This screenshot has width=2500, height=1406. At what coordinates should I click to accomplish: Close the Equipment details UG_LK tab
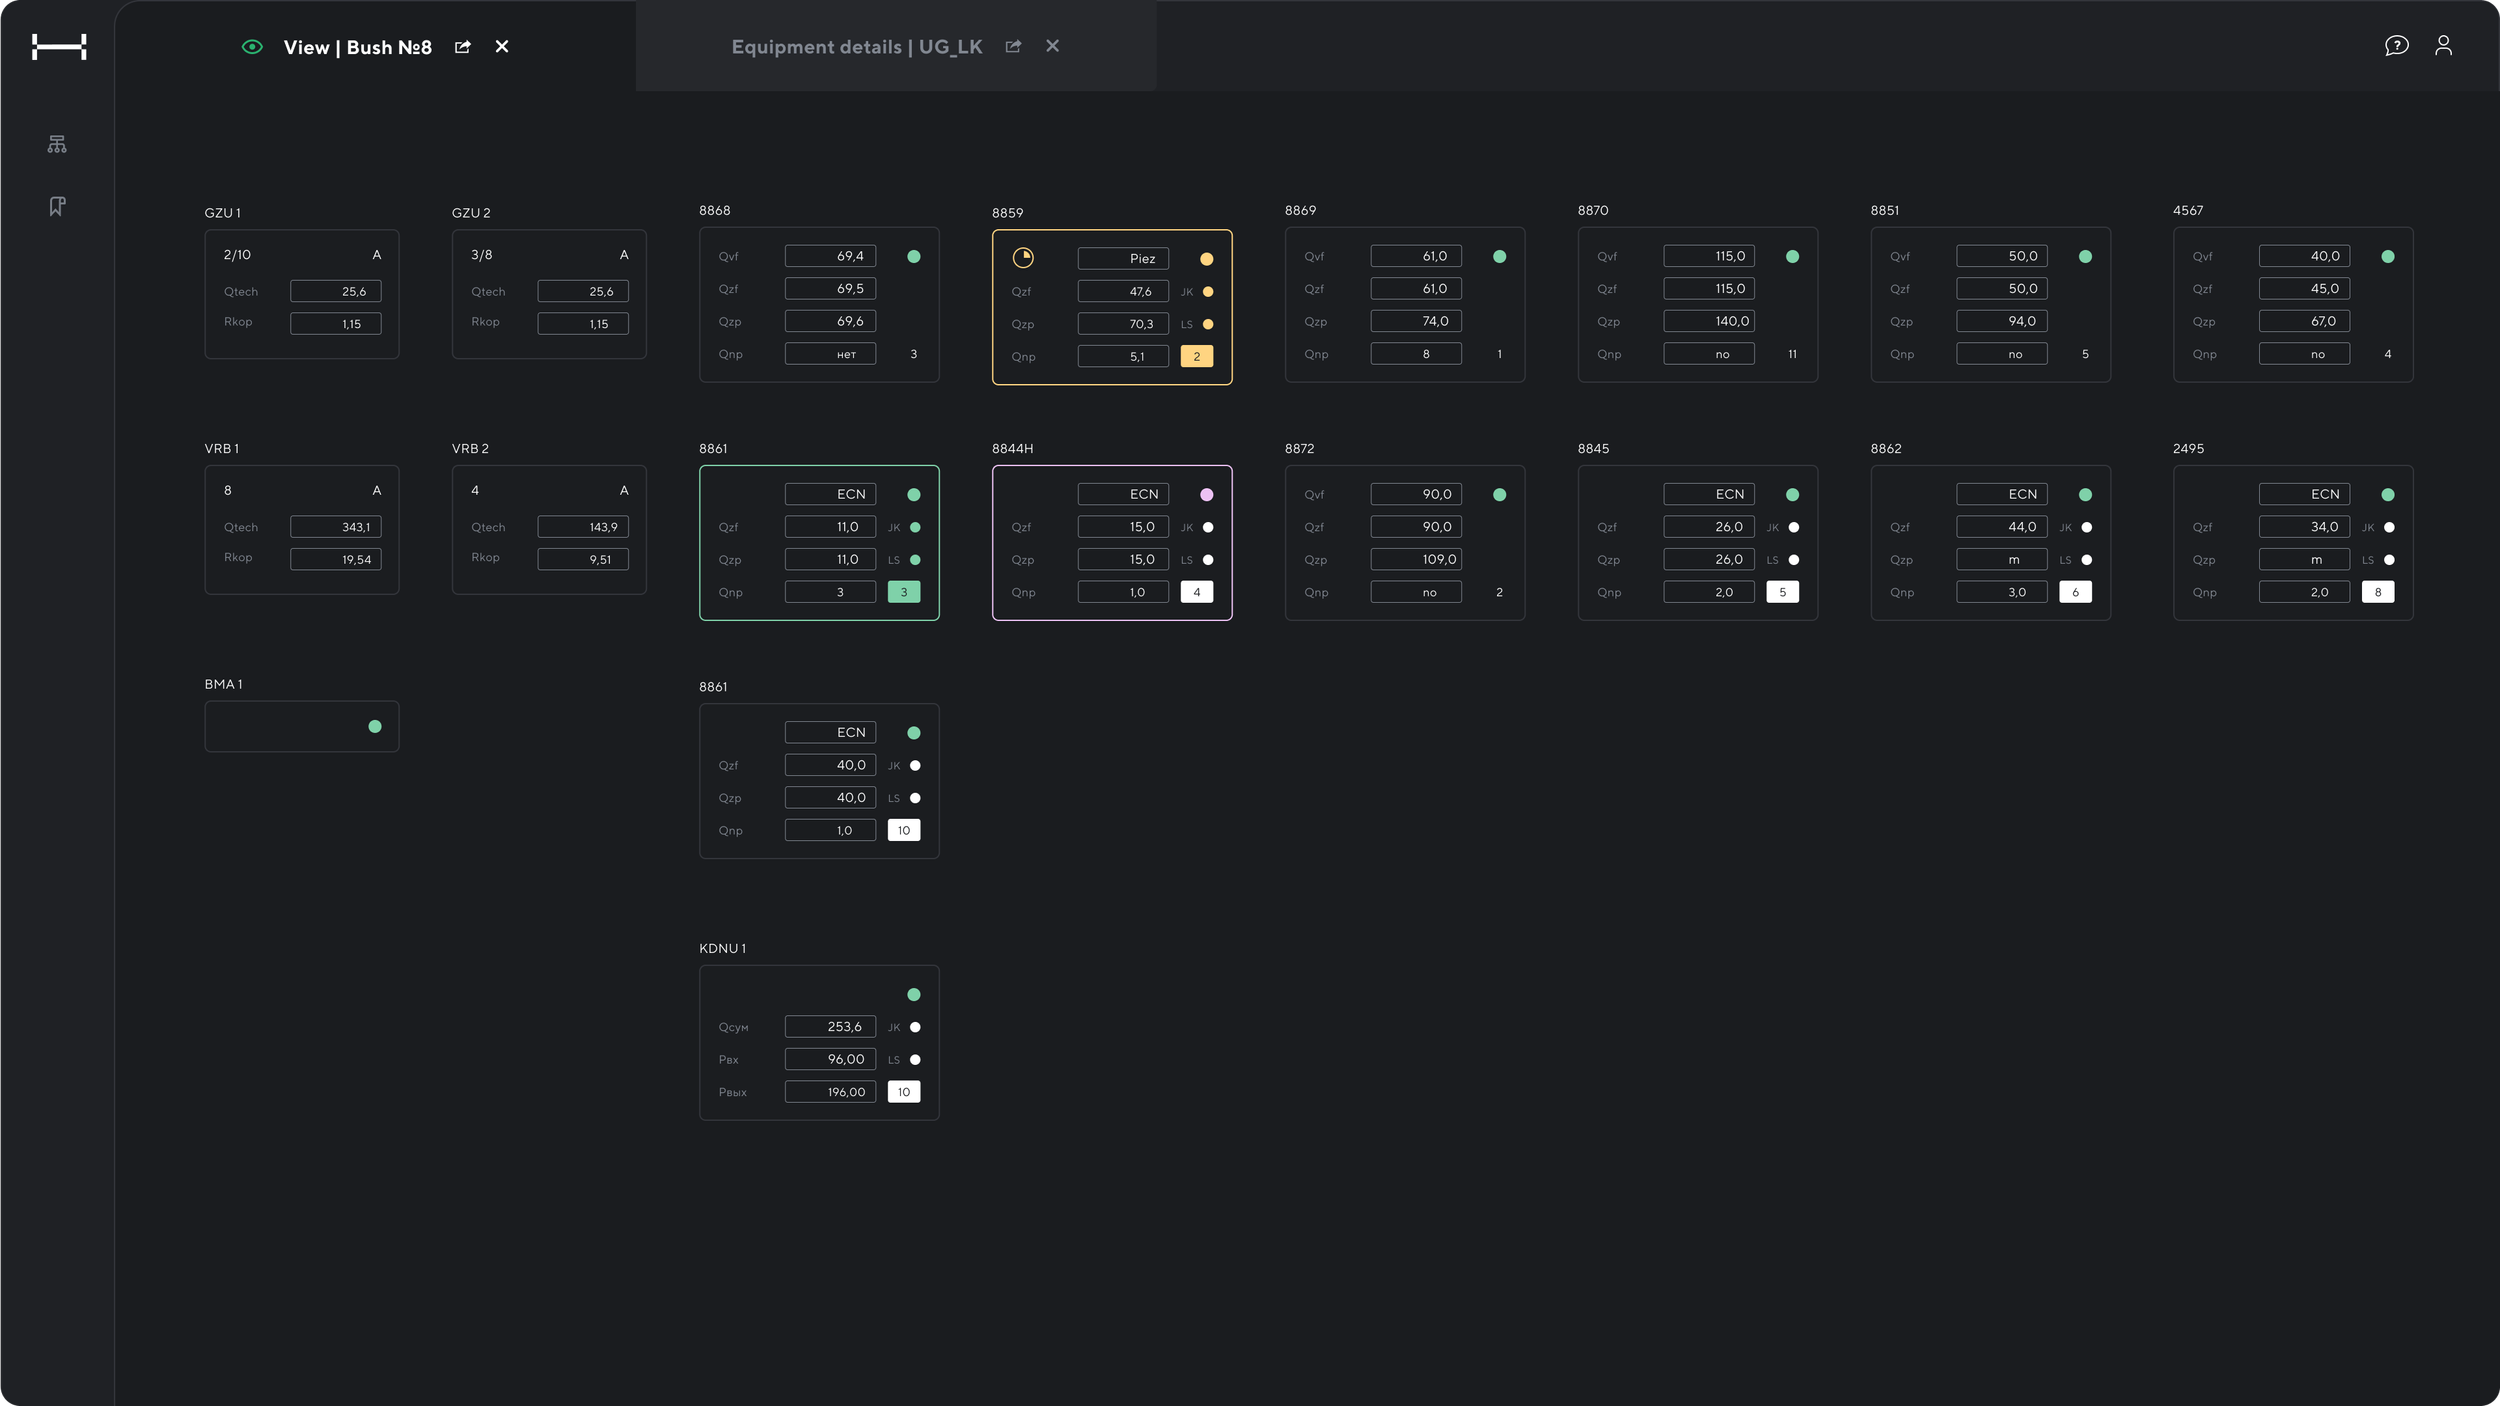(x=1052, y=46)
